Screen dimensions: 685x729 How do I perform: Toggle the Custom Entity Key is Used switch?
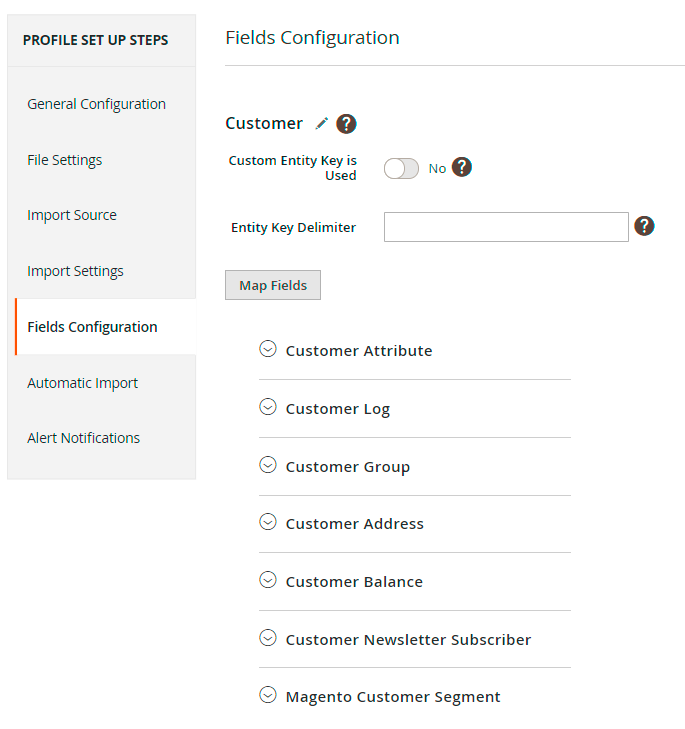(401, 169)
